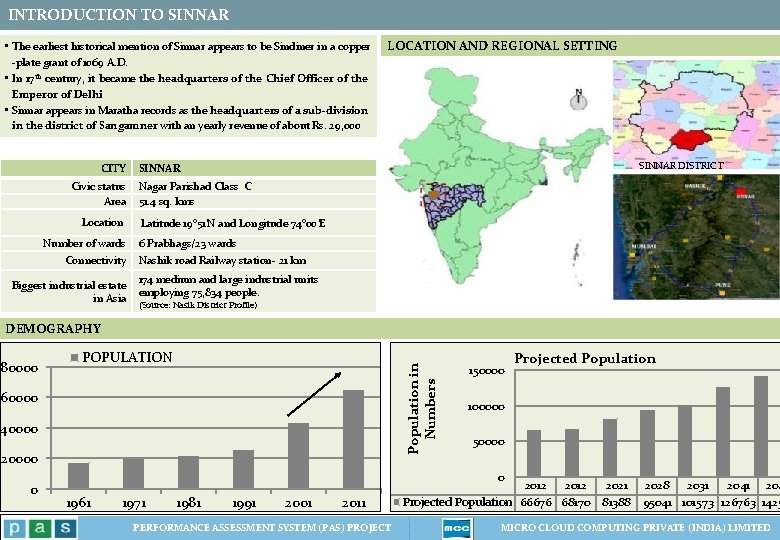Image resolution: width=780 pixels, height=540 pixels.
Task: Click the north compass icon on map
Action: click(x=579, y=99)
